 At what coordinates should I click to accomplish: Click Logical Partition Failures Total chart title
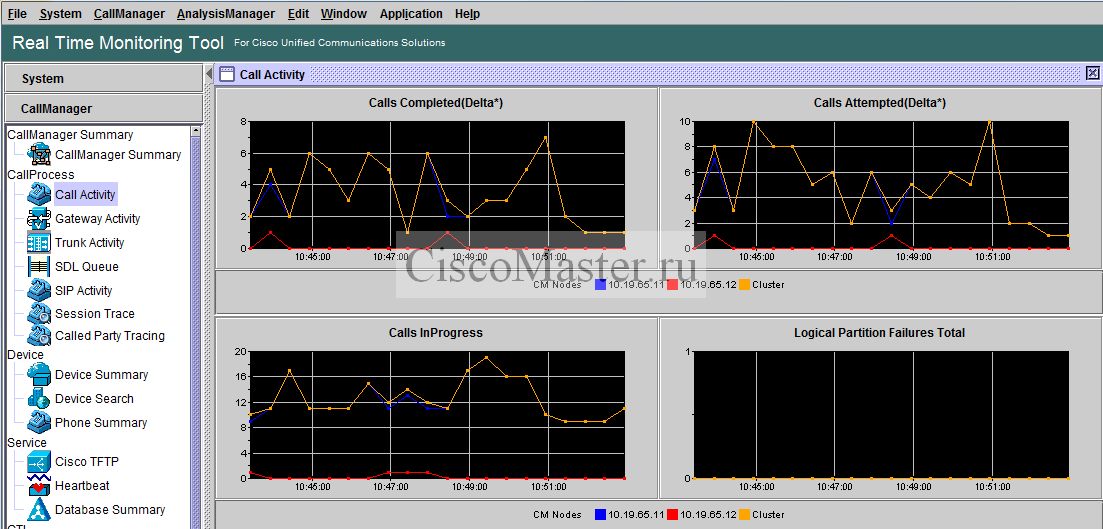pos(879,333)
